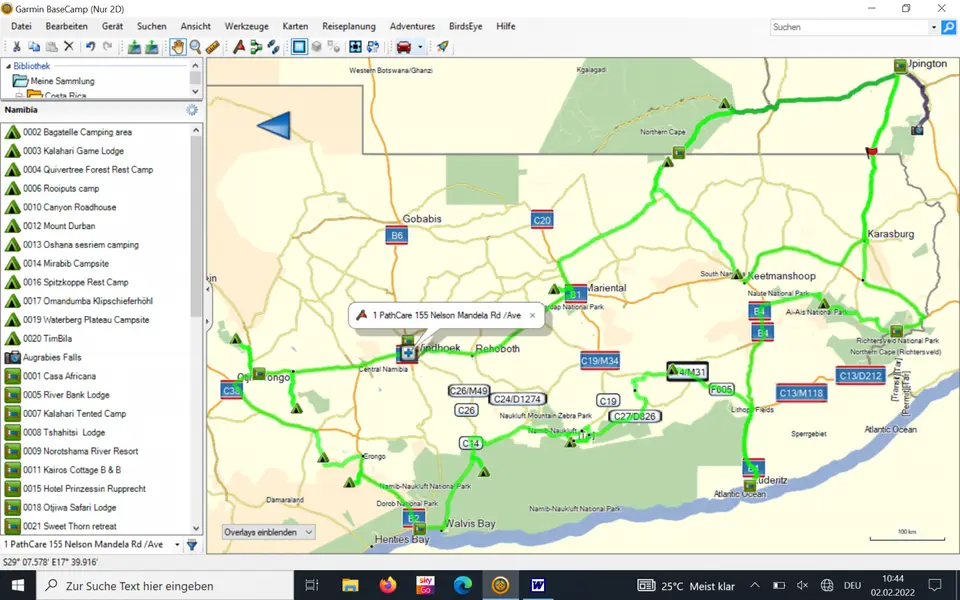Select 0021 Sweet Thorn retreat entry
Screen dimensions: 960x600
[x=96, y=526]
